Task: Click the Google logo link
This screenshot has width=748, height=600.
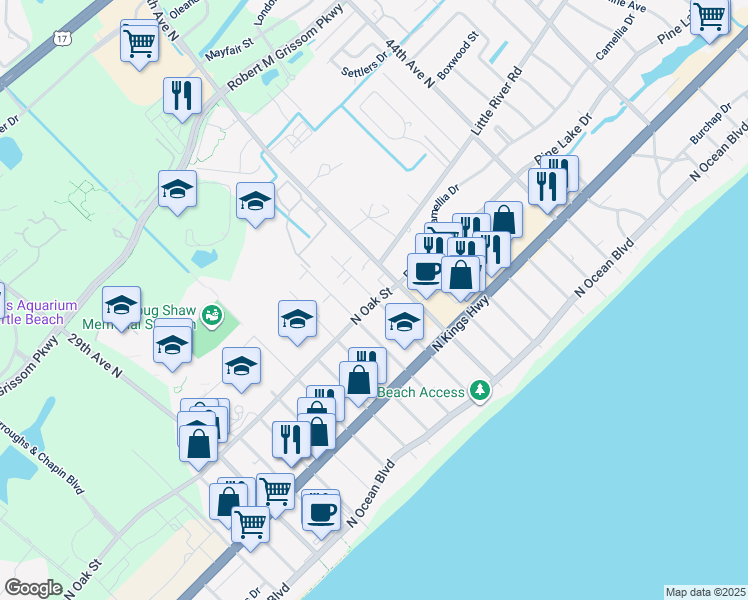Action: pyautogui.click(x=33, y=588)
